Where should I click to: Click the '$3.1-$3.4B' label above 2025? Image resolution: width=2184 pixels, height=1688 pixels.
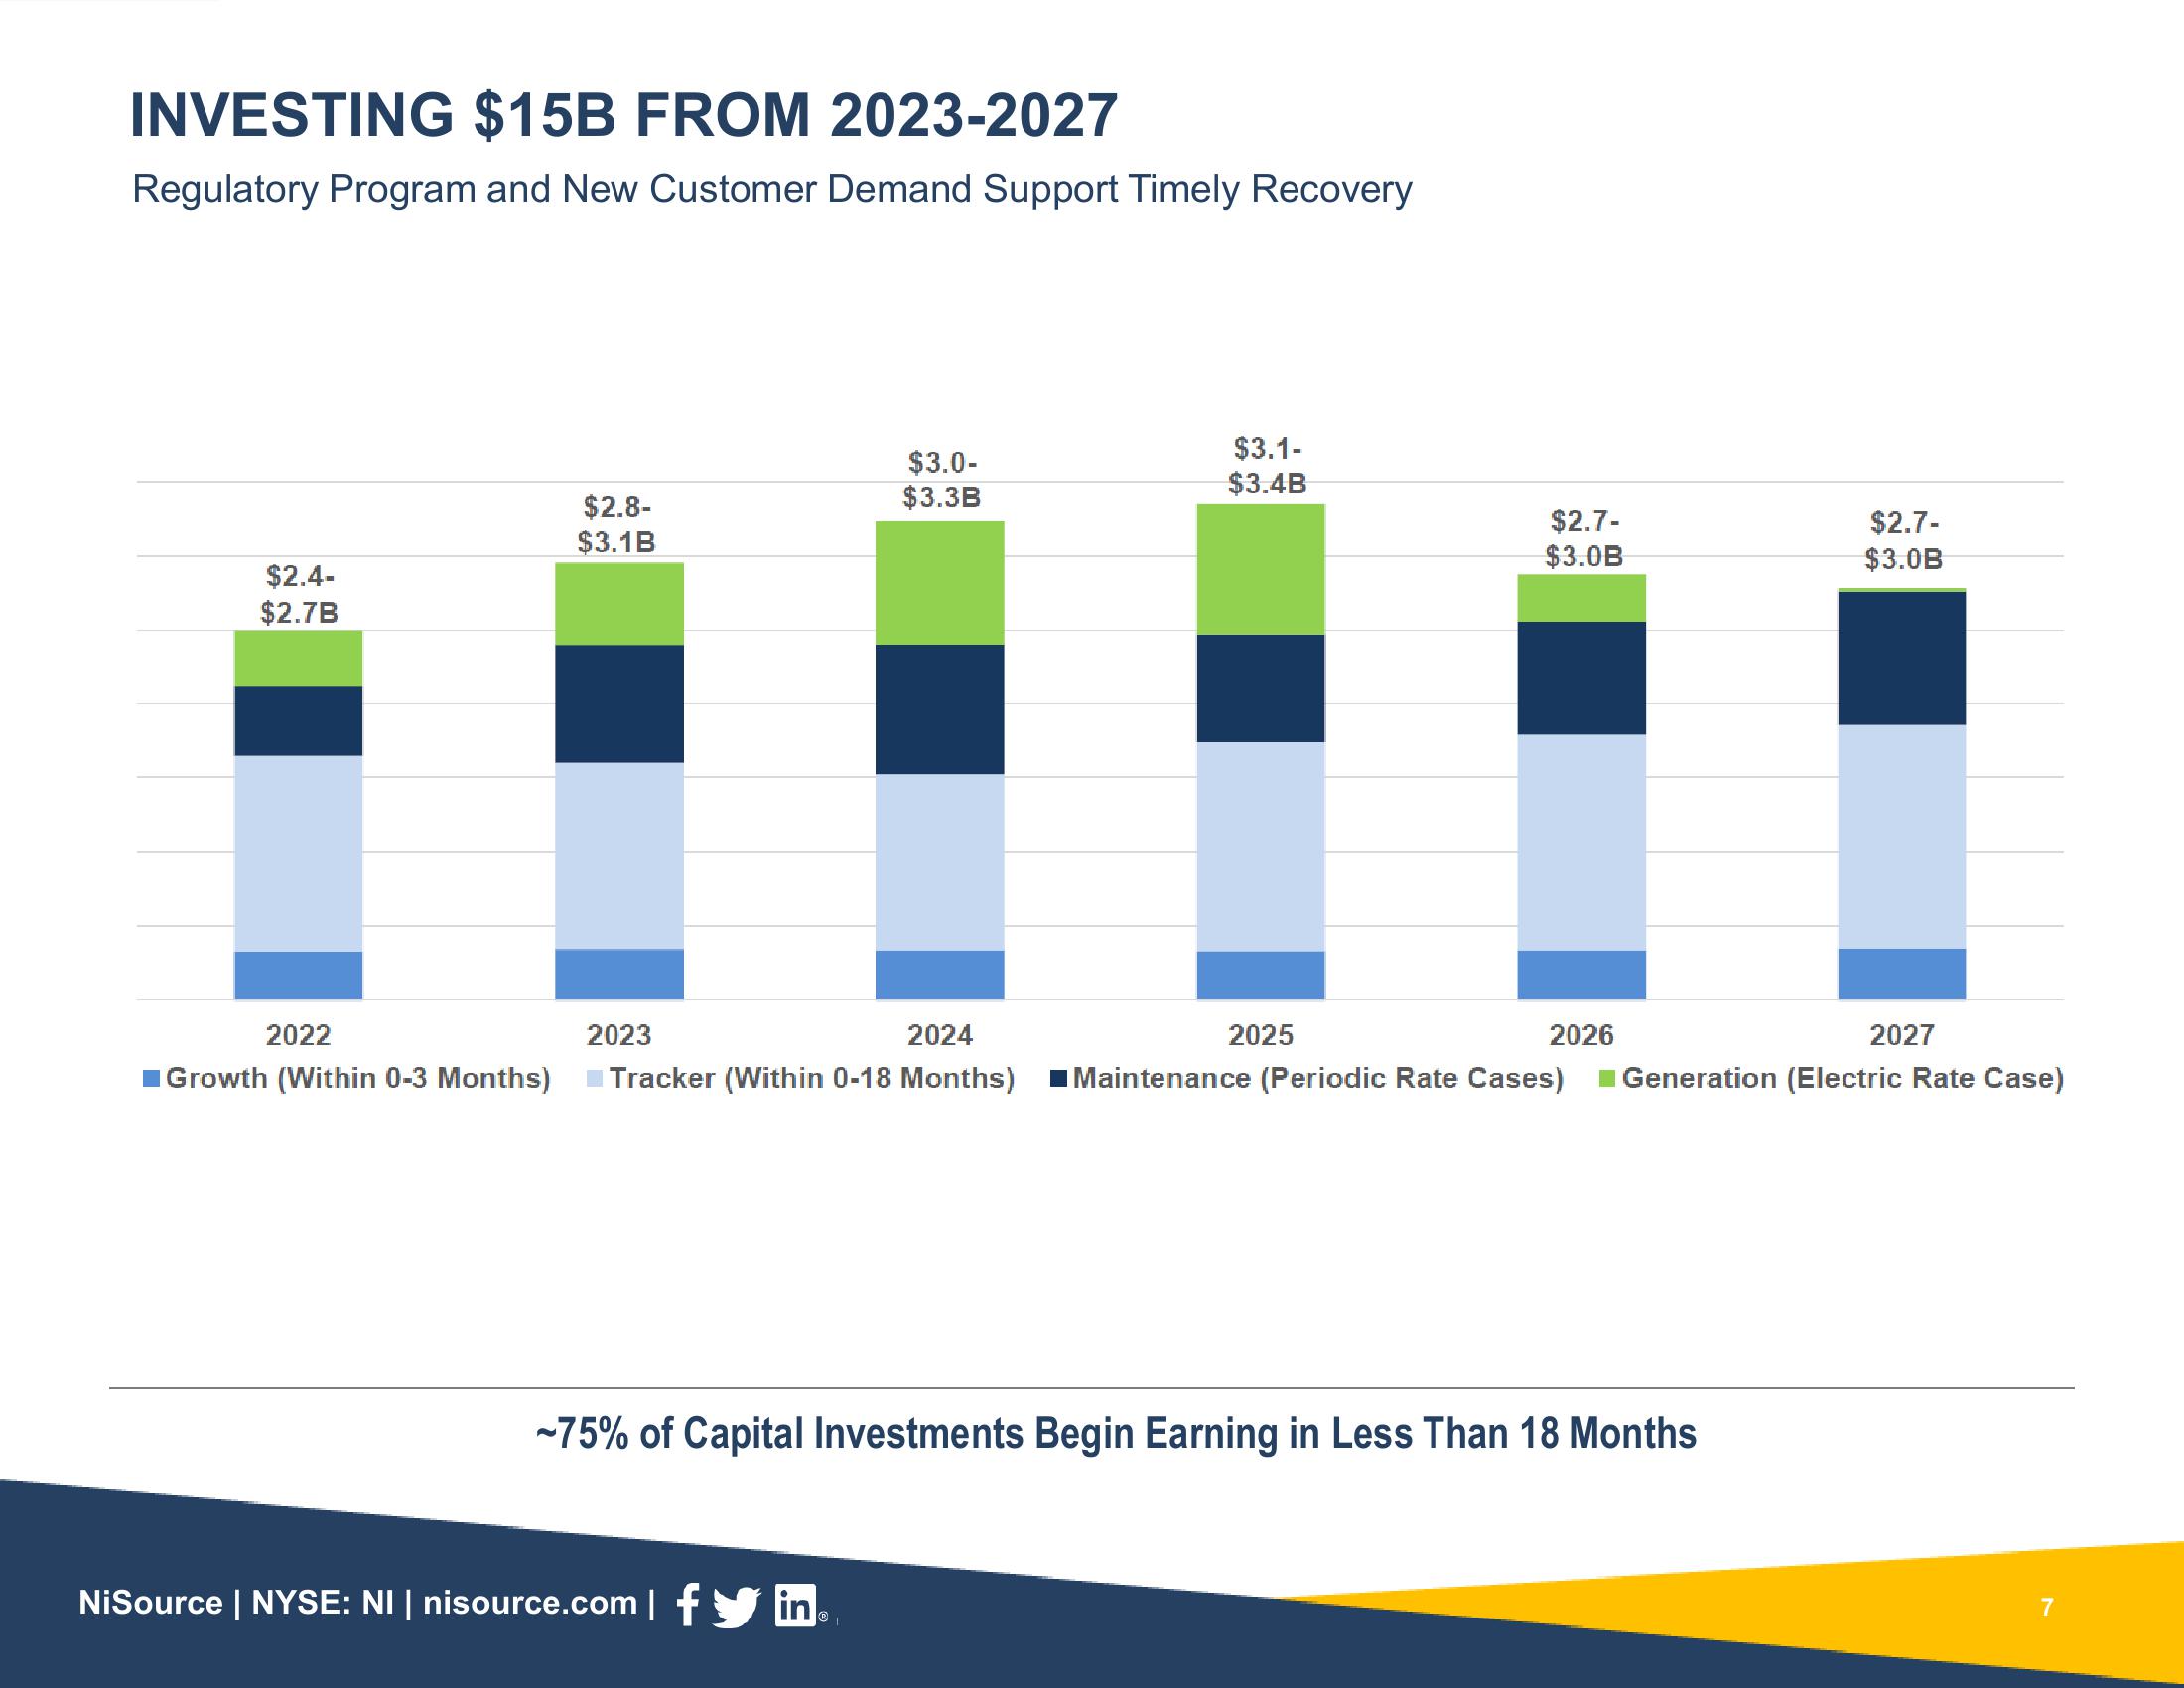[x=1267, y=465]
